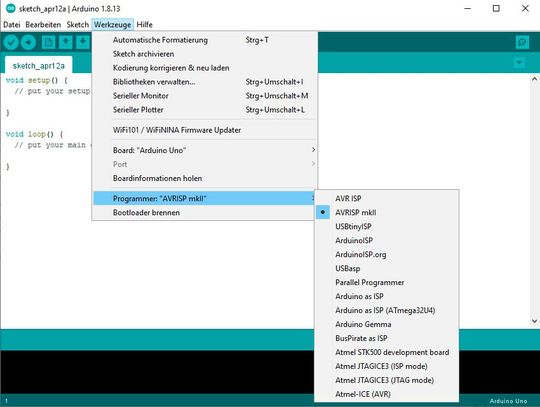Expand the Programmer "AVRISP mkII" submenu
Viewport: 540px width, 407px height.
tap(205, 198)
